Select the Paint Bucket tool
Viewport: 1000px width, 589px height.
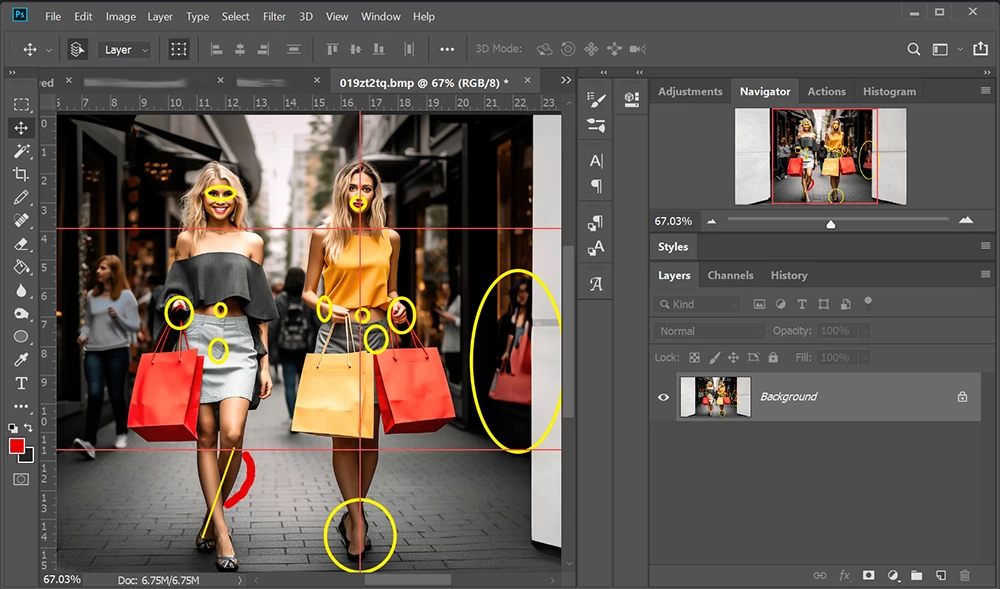[21, 267]
